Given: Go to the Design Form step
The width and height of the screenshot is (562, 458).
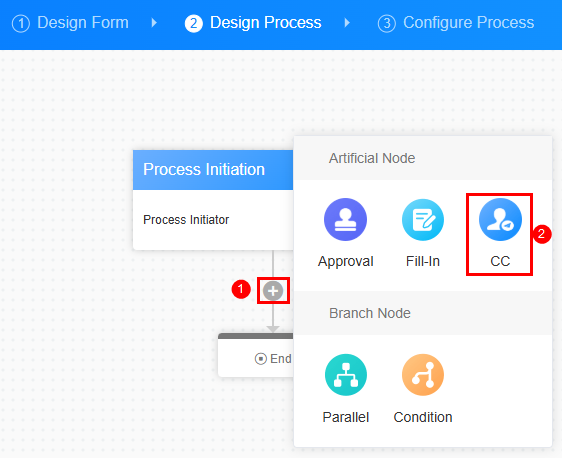Looking at the screenshot, I should click(x=83, y=23).
